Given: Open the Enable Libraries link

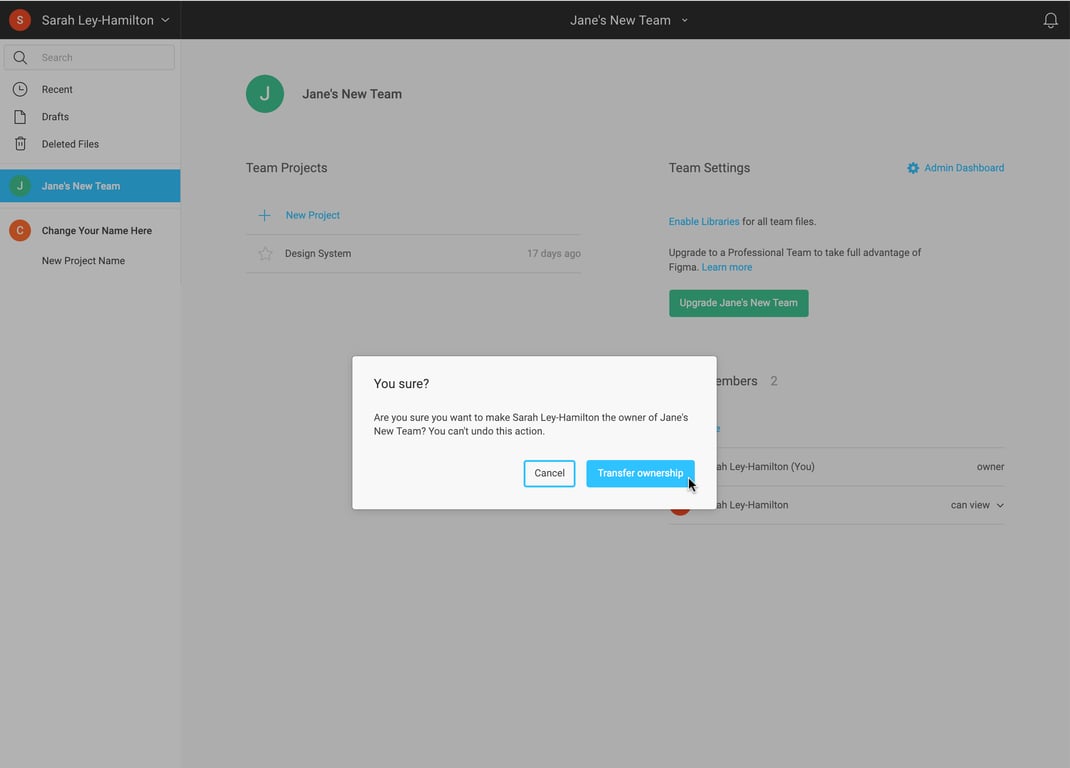Looking at the screenshot, I should (704, 222).
